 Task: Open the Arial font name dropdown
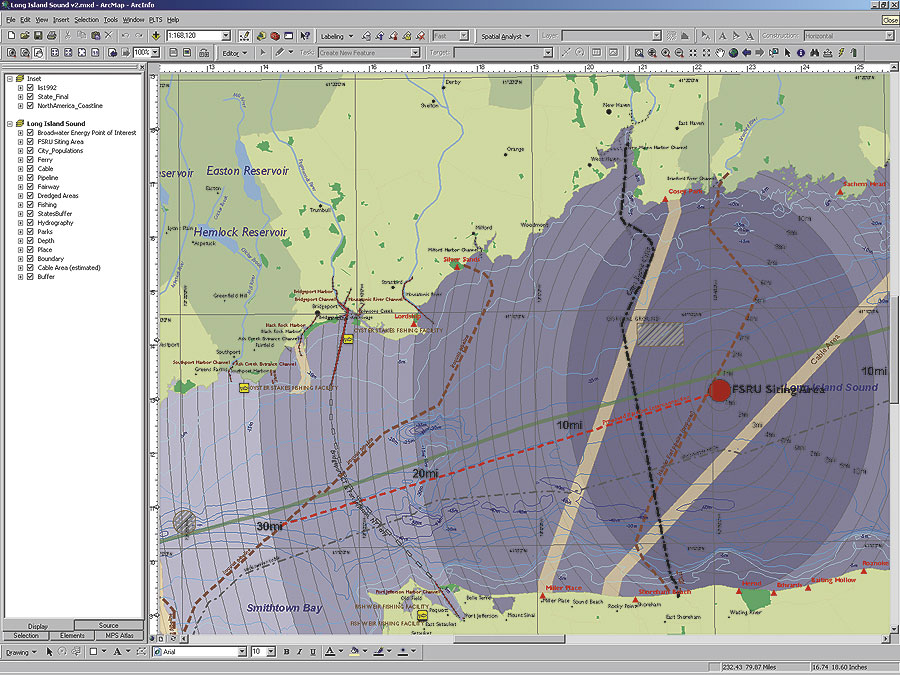(241, 652)
